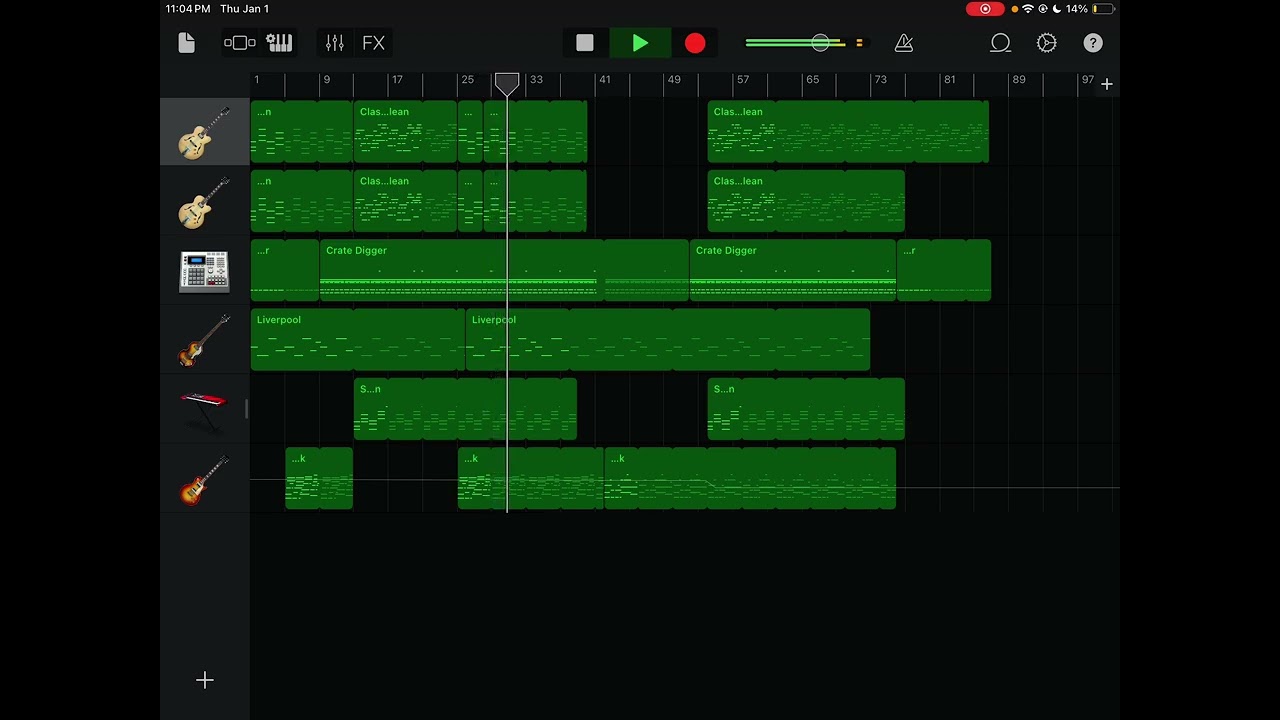Select the sunburst electric guitar track header
Viewport: 1280px width, 720px height.
(205, 478)
